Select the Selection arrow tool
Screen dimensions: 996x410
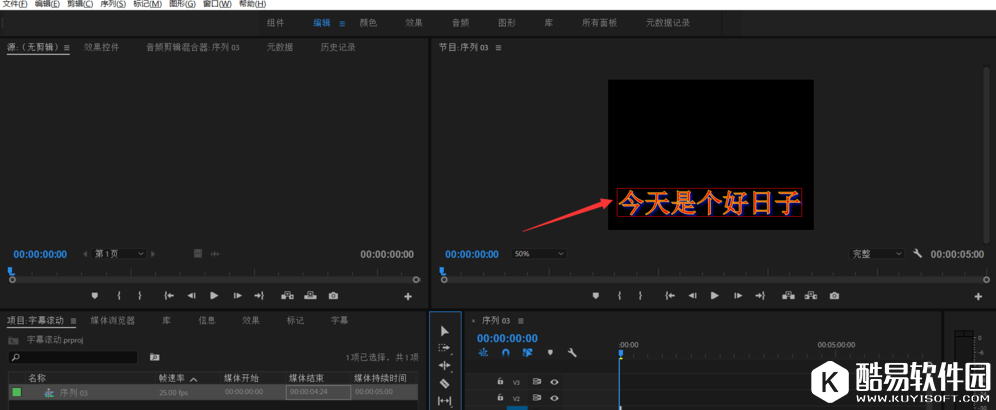[x=445, y=330]
